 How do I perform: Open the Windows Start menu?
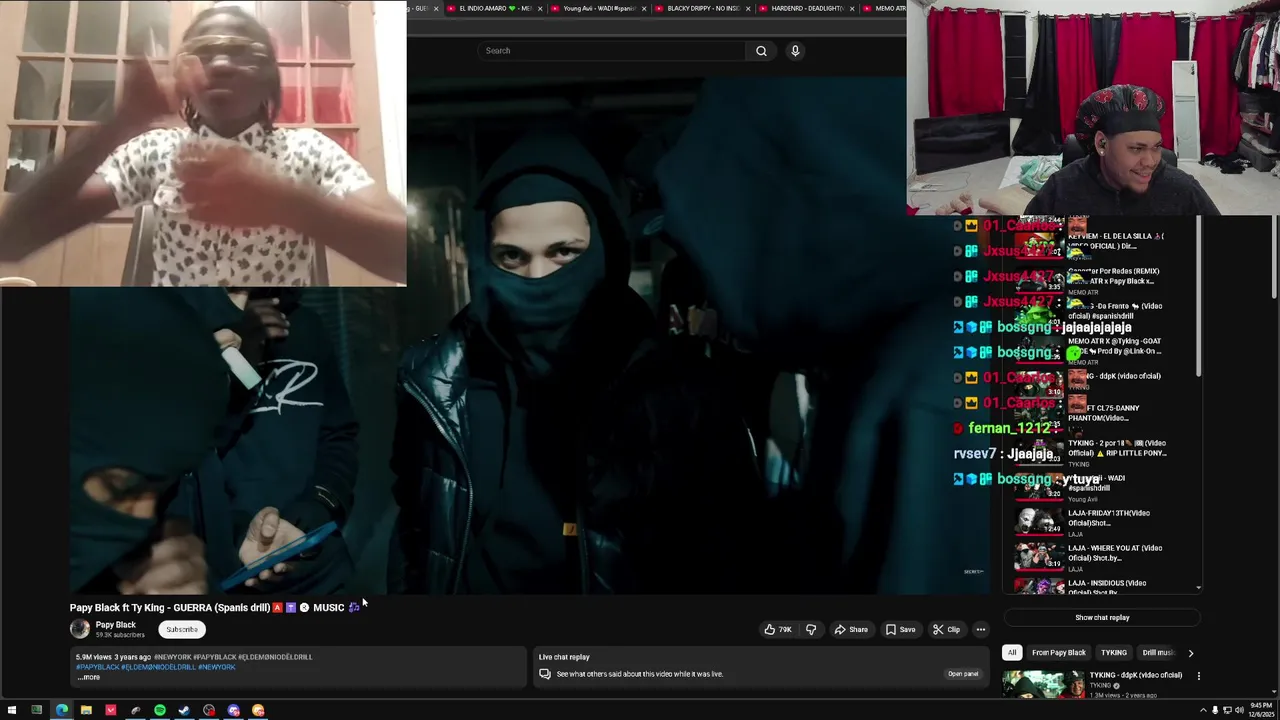point(12,710)
